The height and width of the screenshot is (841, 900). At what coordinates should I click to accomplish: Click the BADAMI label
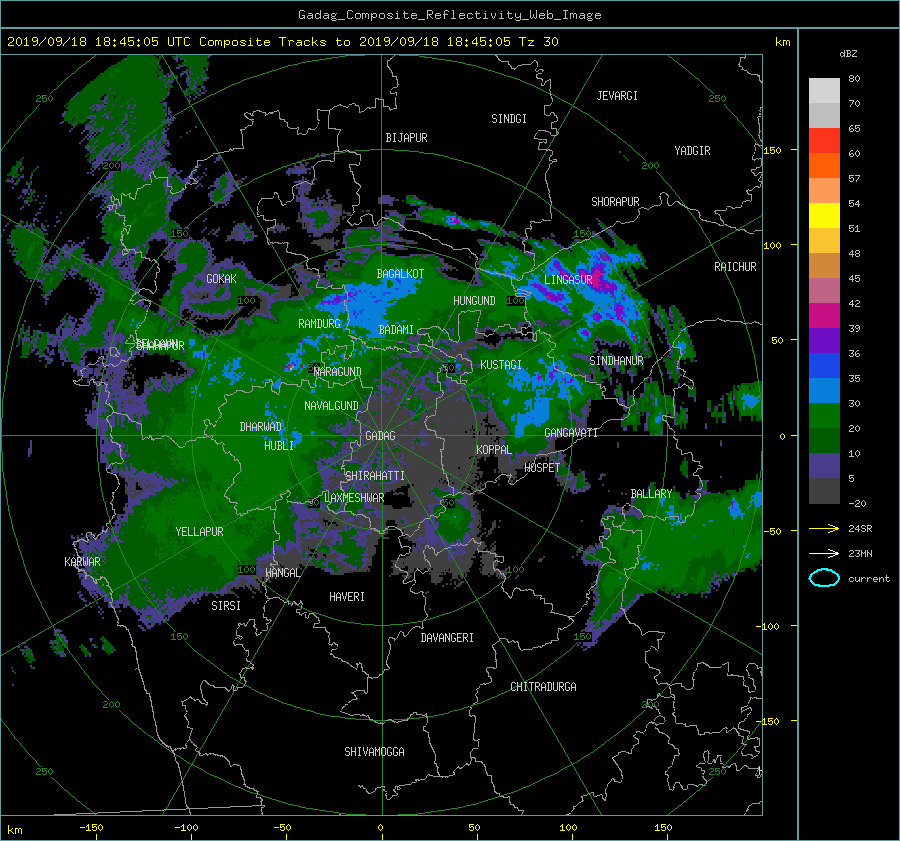pyautogui.click(x=396, y=330)
